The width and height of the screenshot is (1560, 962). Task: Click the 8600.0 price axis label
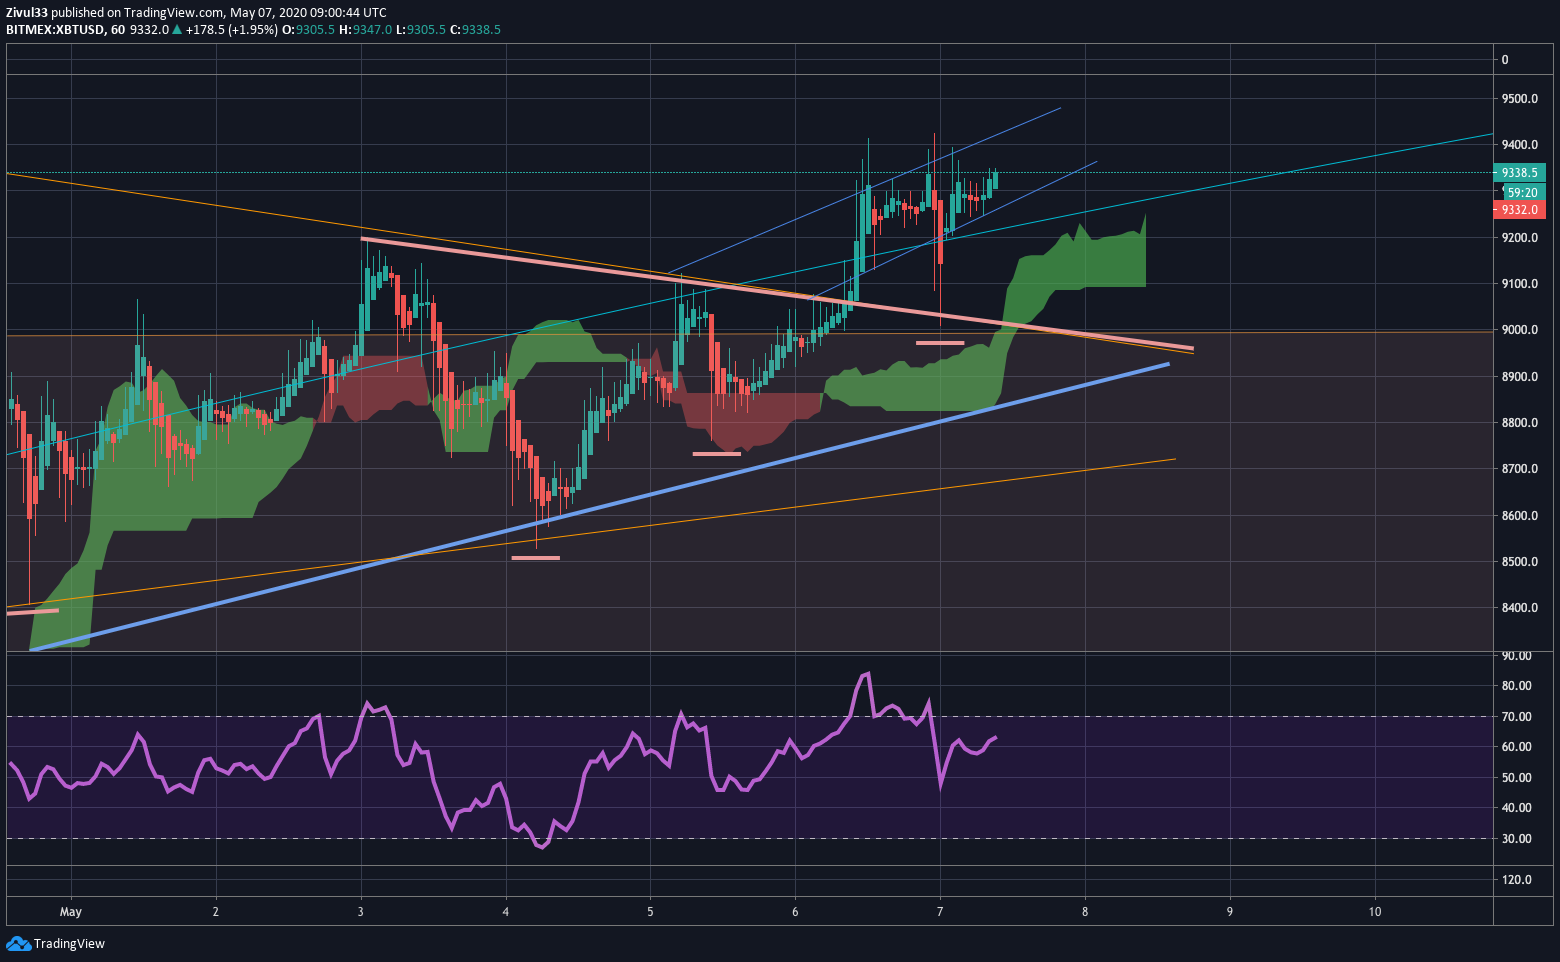(x=1519, y=516)
